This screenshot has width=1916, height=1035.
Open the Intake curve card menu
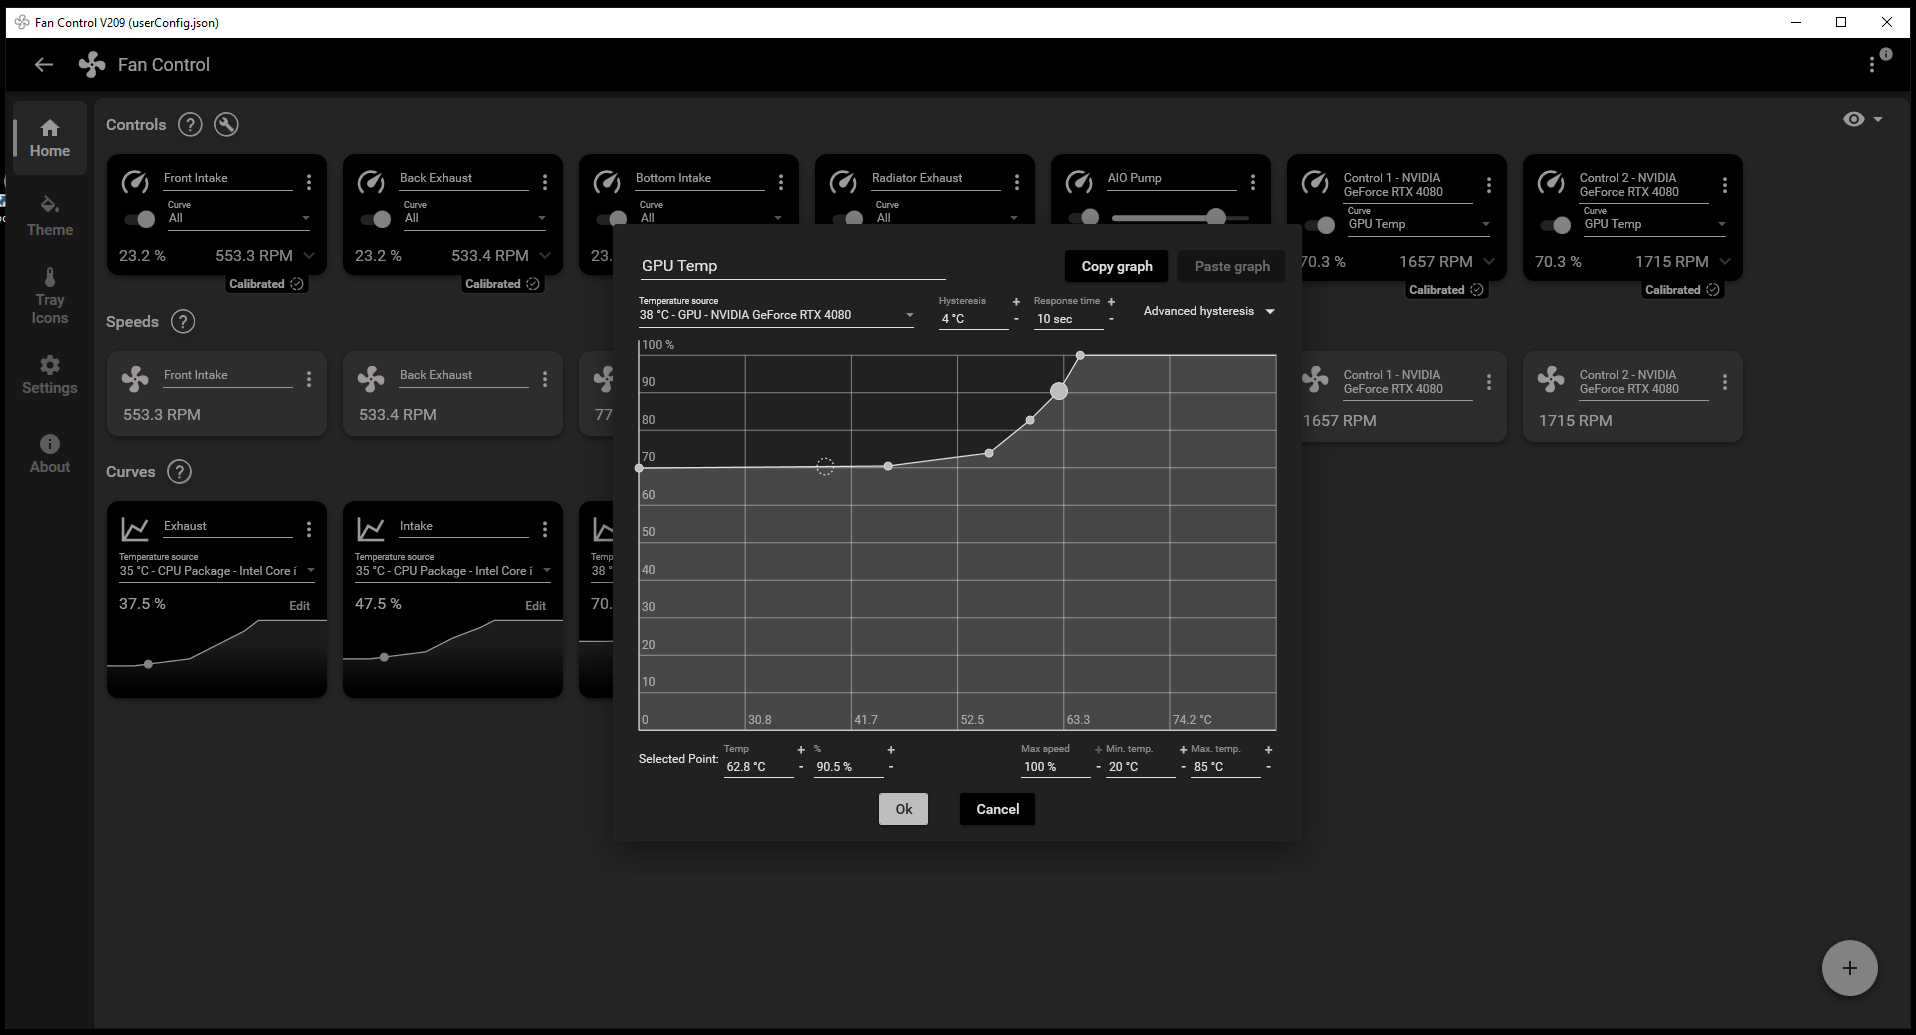pos(545,529)
